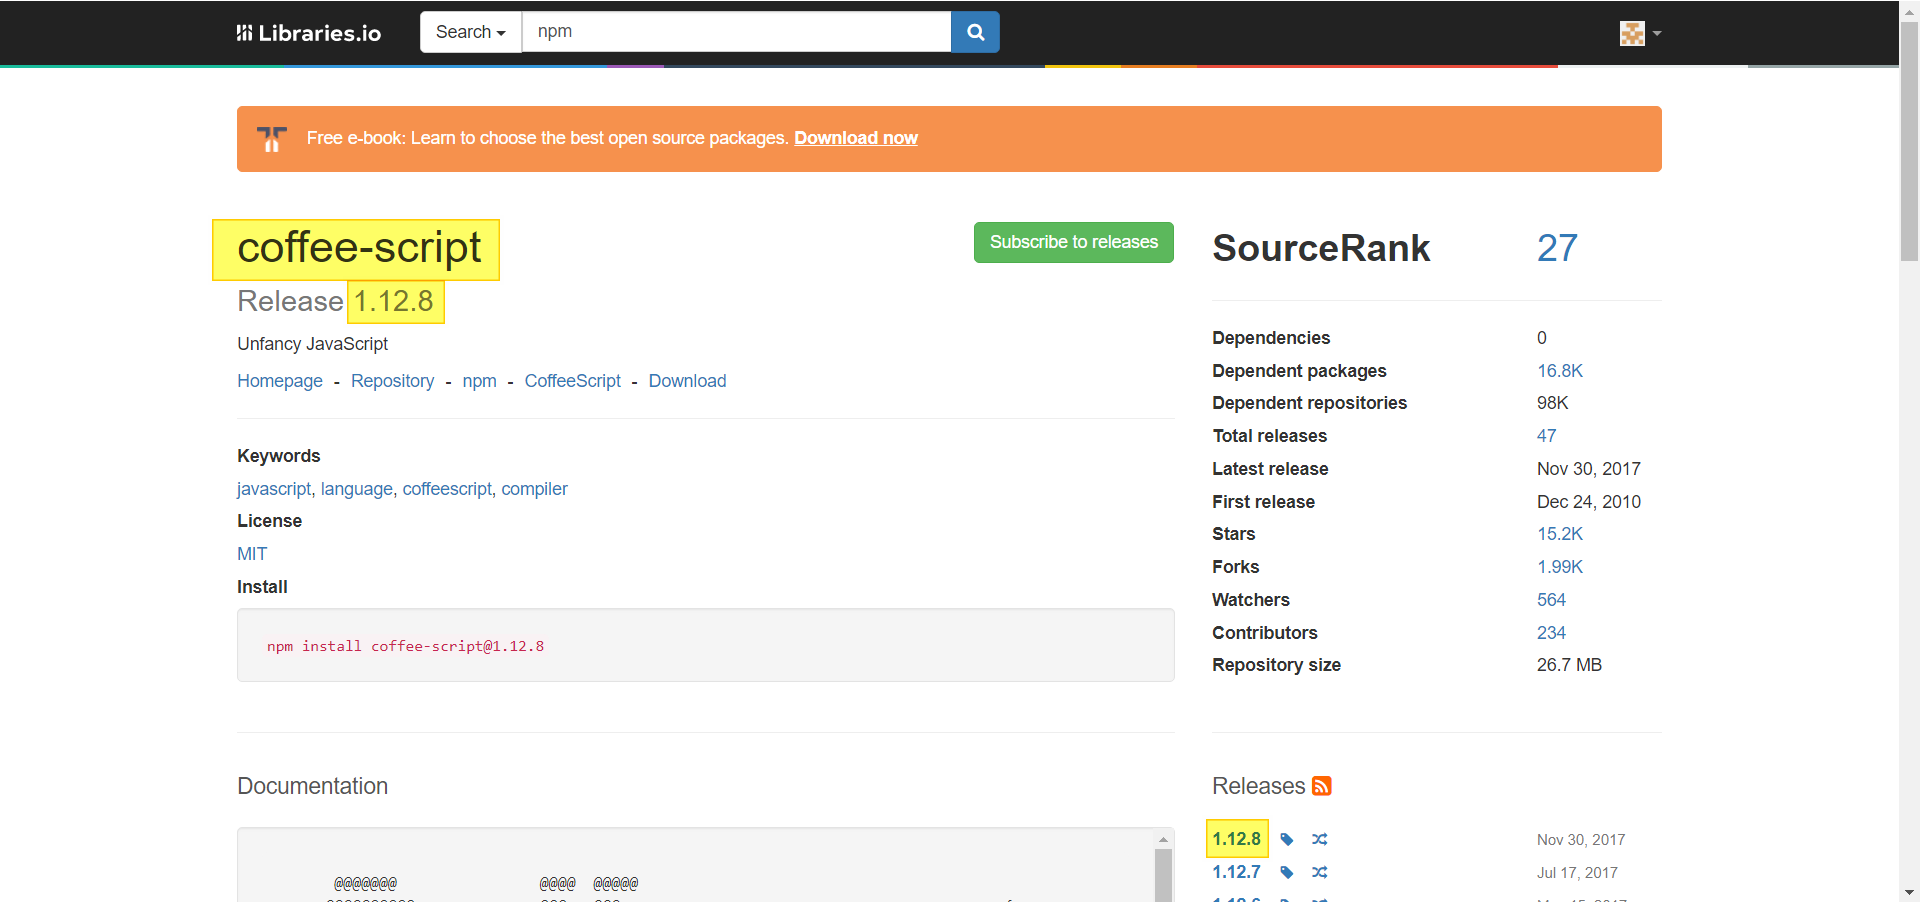Click the search magnifier icon

pos(973,32)
